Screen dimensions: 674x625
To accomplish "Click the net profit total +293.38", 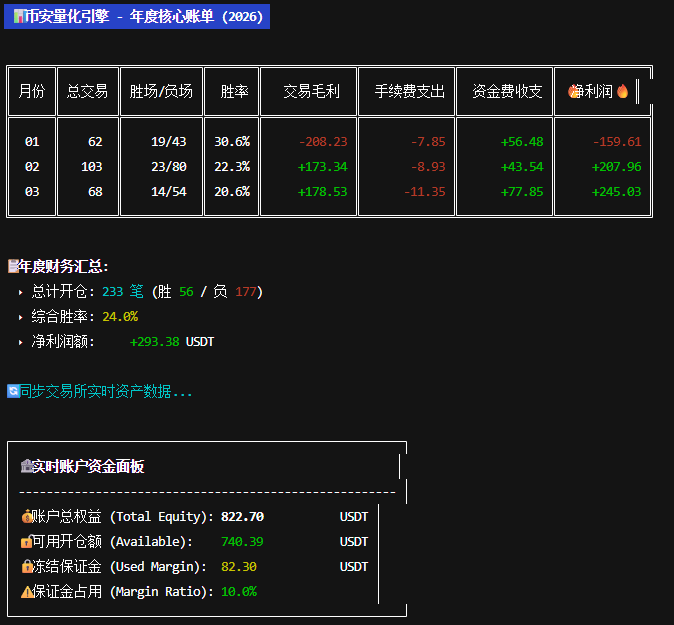I will point(155,342).
